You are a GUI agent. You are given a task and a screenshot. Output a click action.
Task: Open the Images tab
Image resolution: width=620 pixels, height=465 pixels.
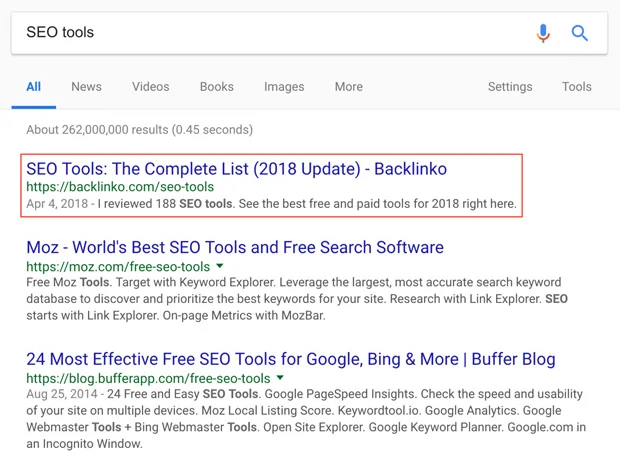(284, 87)
